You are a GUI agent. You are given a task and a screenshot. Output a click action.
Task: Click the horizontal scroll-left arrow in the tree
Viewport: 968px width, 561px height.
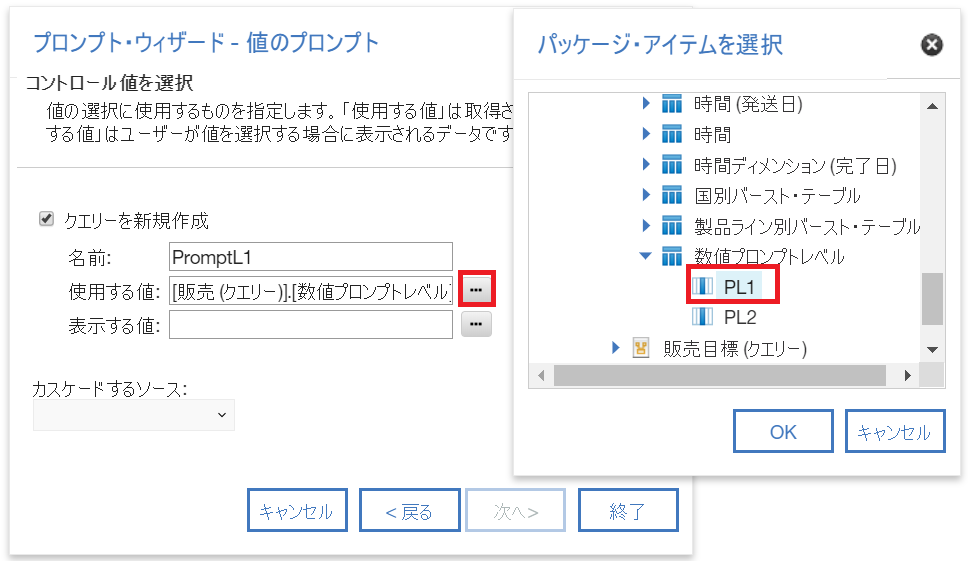point(541,375)
